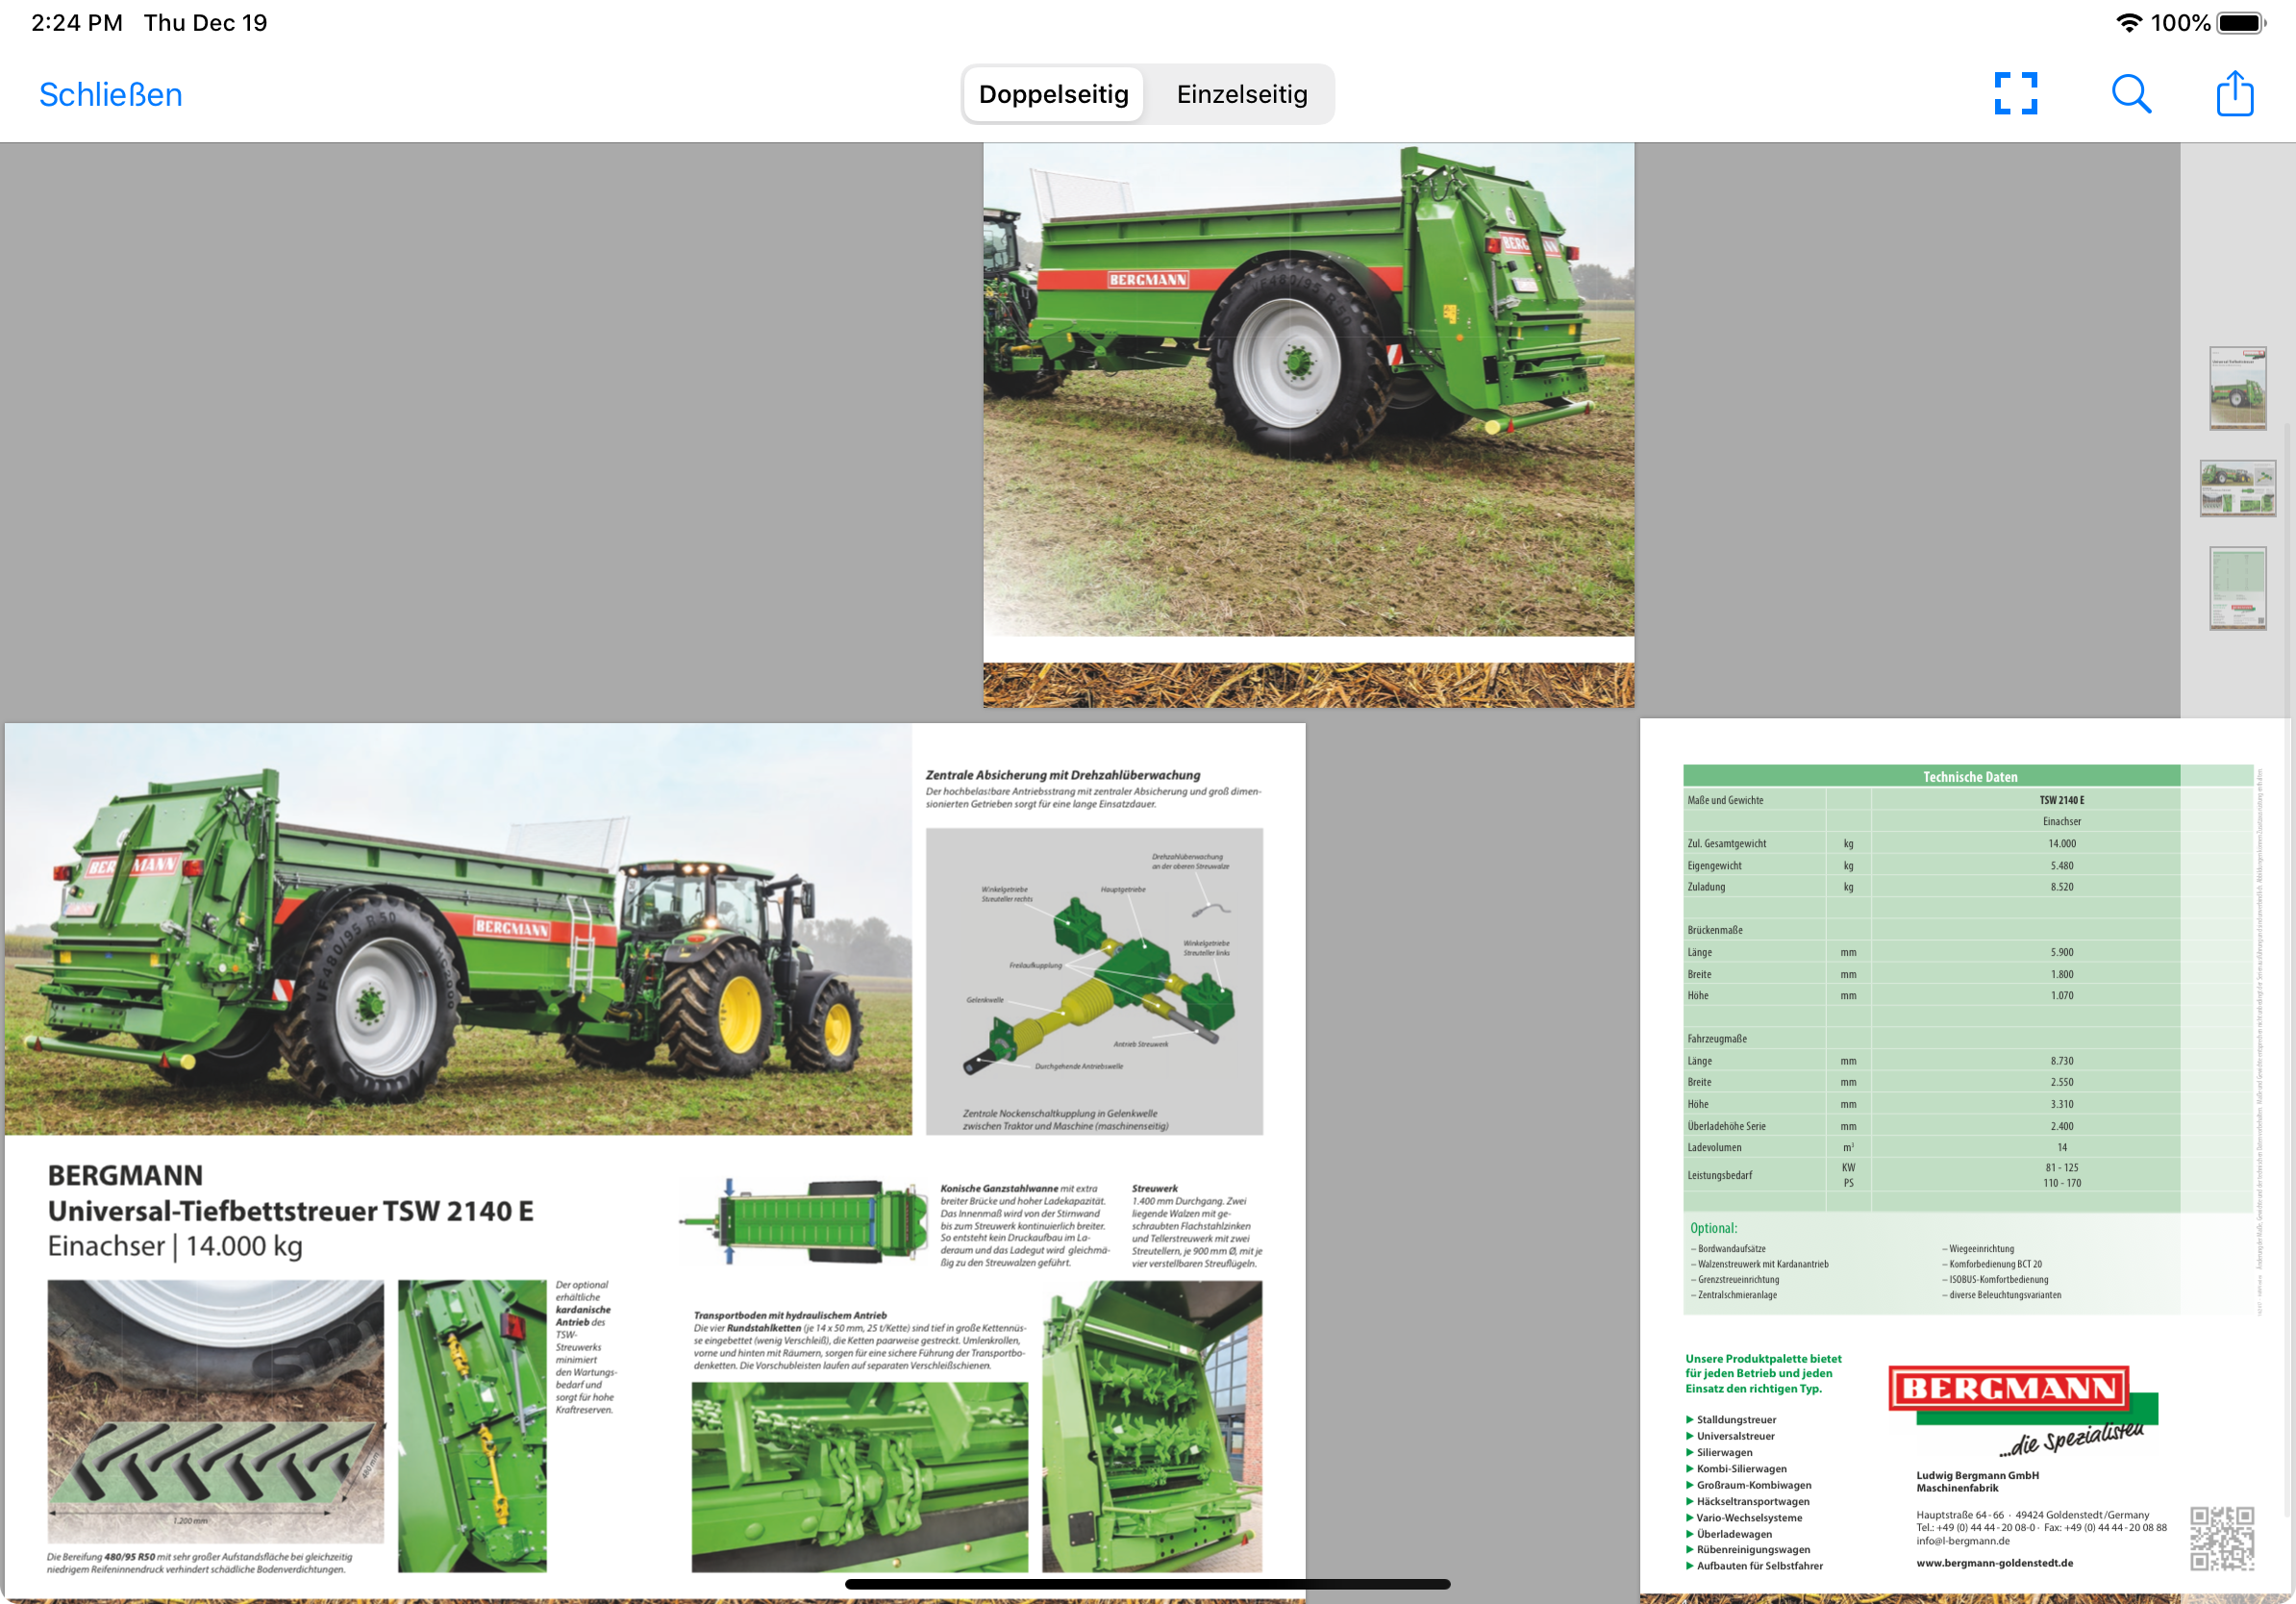Image resolution: width=2296 pixels, height=1604 pixels.
Task: Open search with the magnifying glass icon
Action: [x=2130, y=94]
